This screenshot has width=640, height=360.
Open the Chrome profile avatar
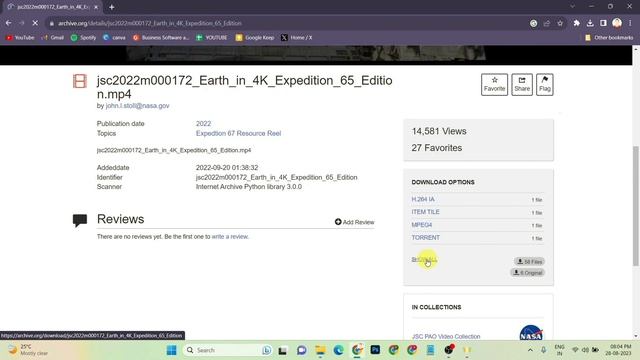[617, 23]
